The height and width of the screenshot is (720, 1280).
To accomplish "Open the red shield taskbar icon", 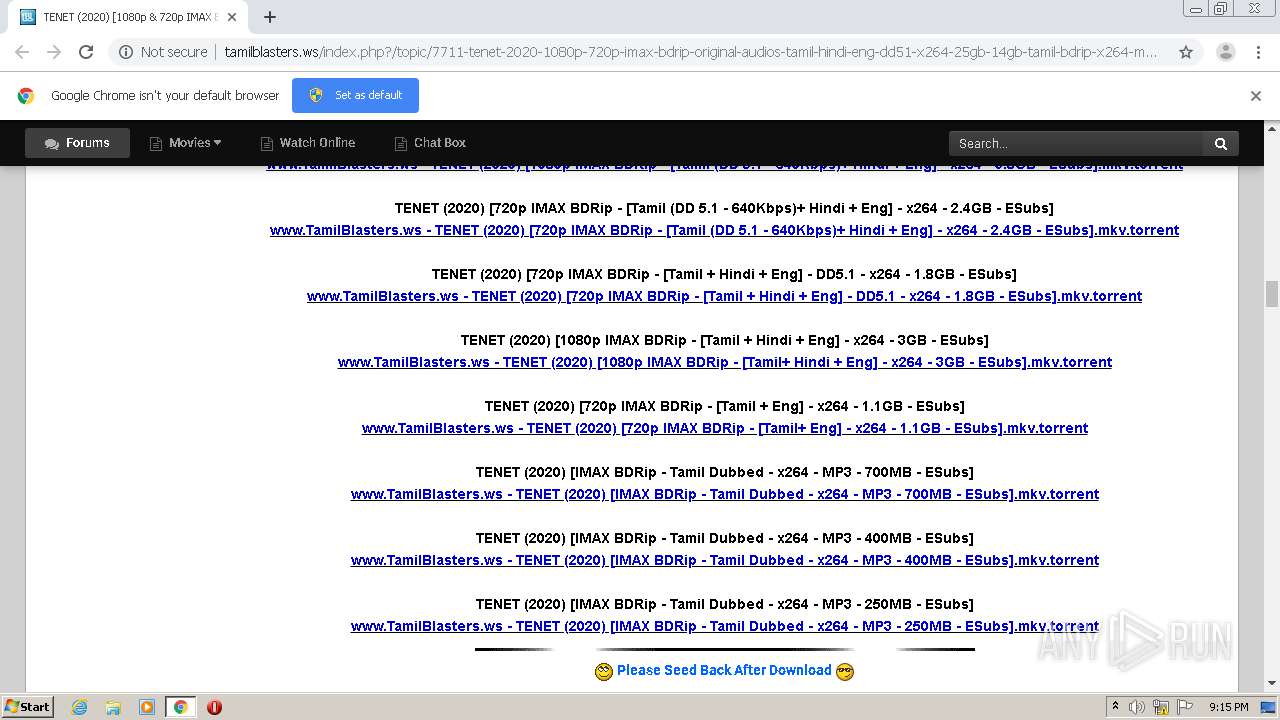I will [214, 707].
